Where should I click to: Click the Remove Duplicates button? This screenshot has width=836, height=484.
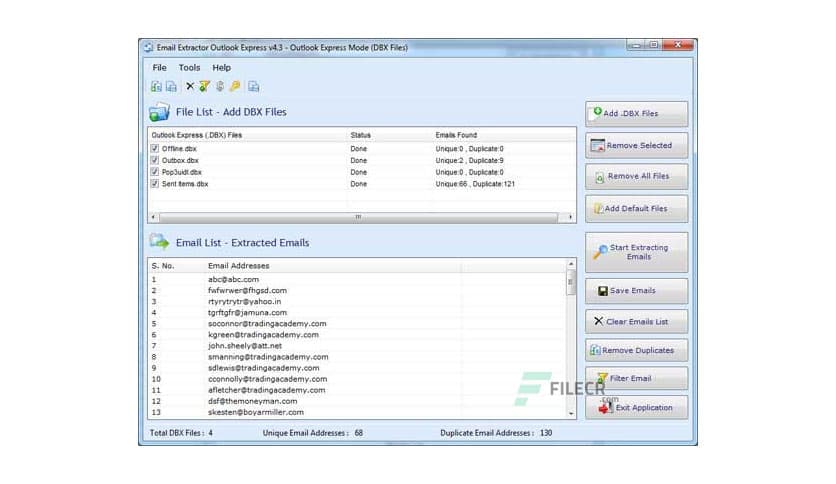pos(637,350)
